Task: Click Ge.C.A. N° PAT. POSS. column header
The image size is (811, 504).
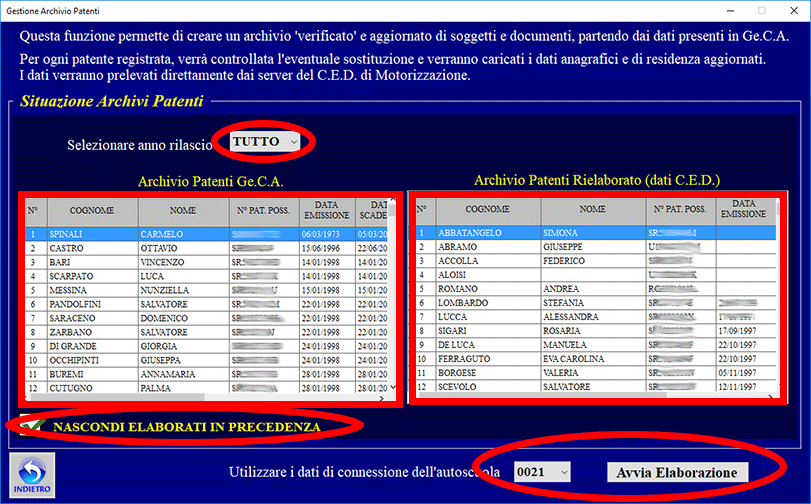Action: point(264,211)
